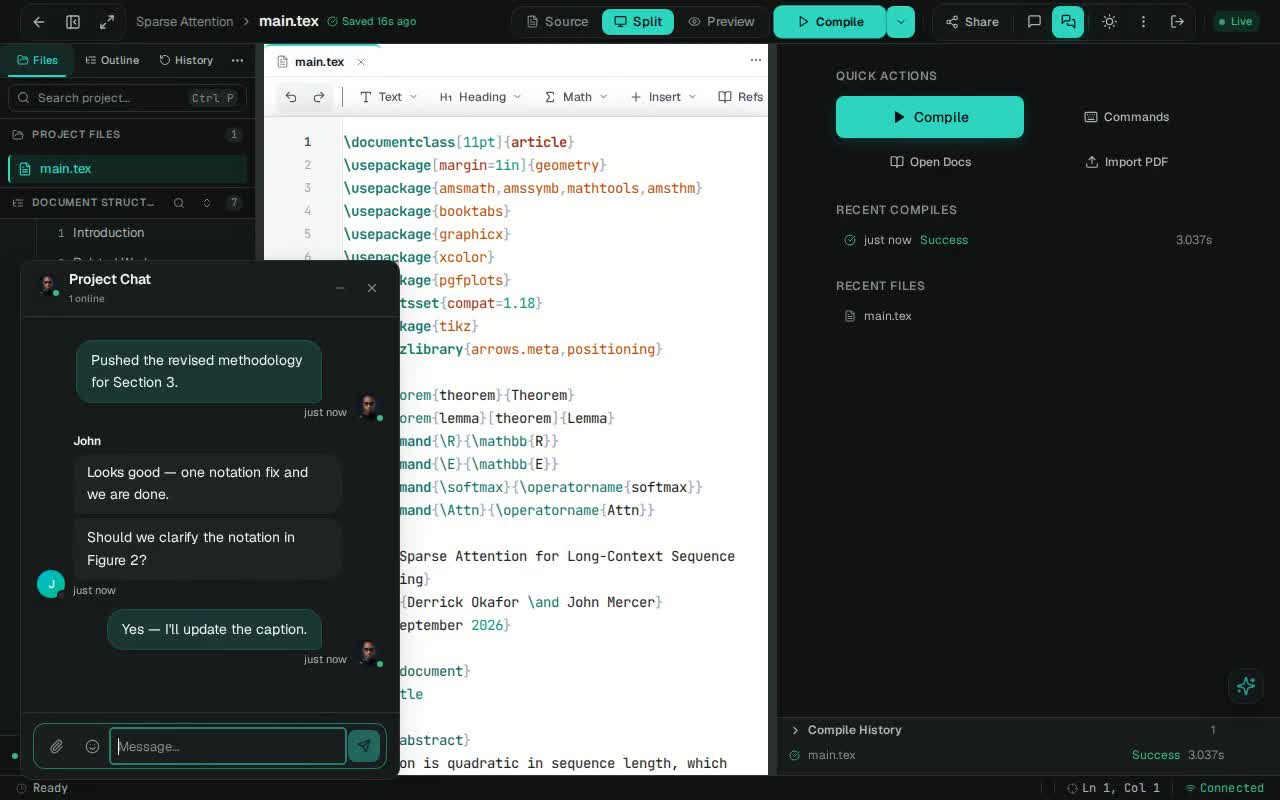Open the Insert dropdown

(663, 97)
